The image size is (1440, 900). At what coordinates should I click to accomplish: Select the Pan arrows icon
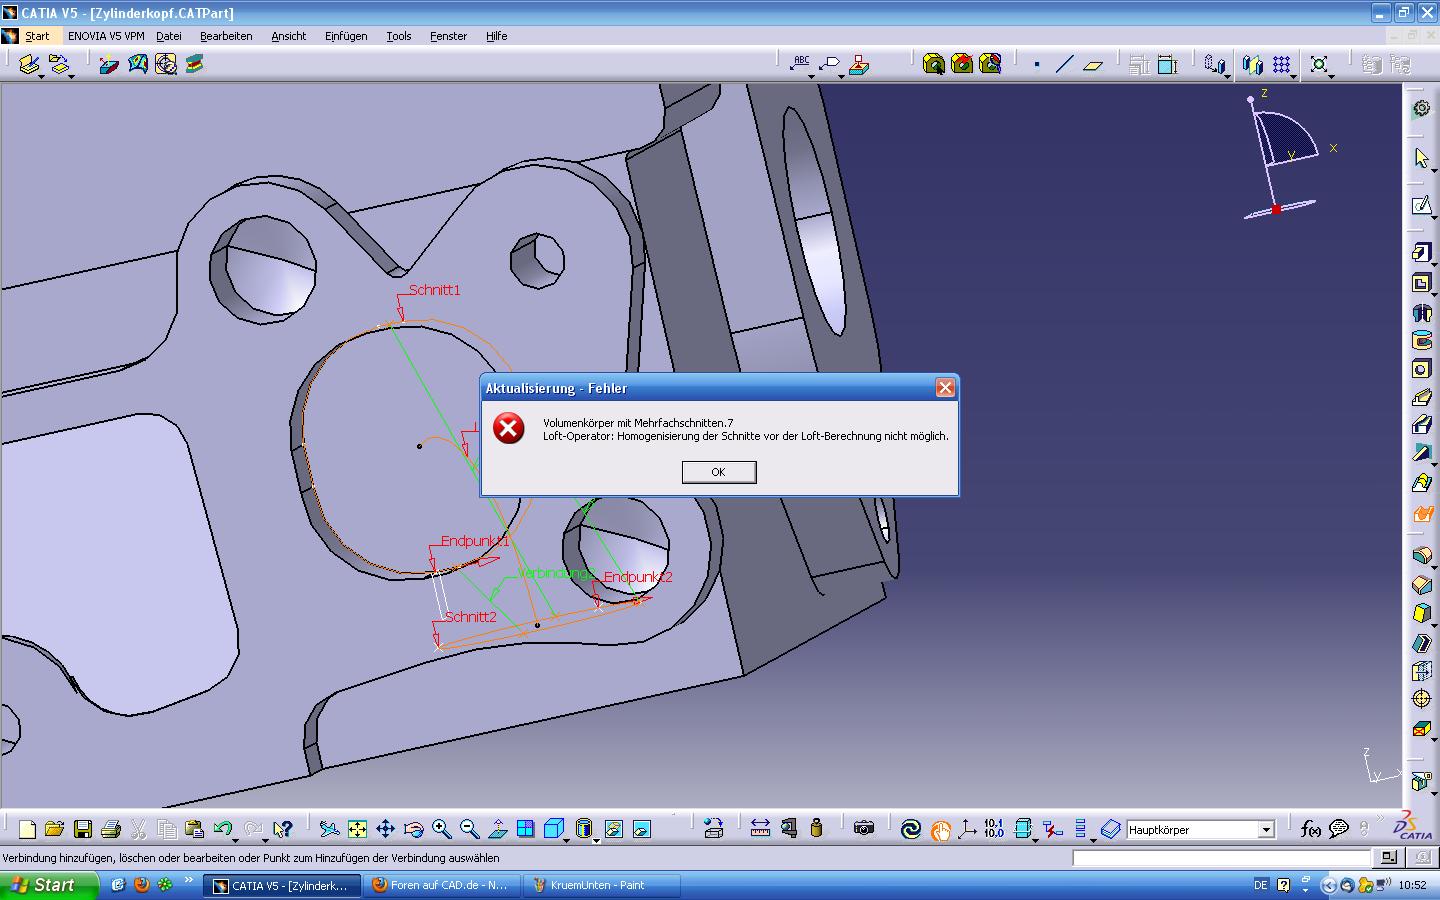pyautogui.click(x=385, y=829)
